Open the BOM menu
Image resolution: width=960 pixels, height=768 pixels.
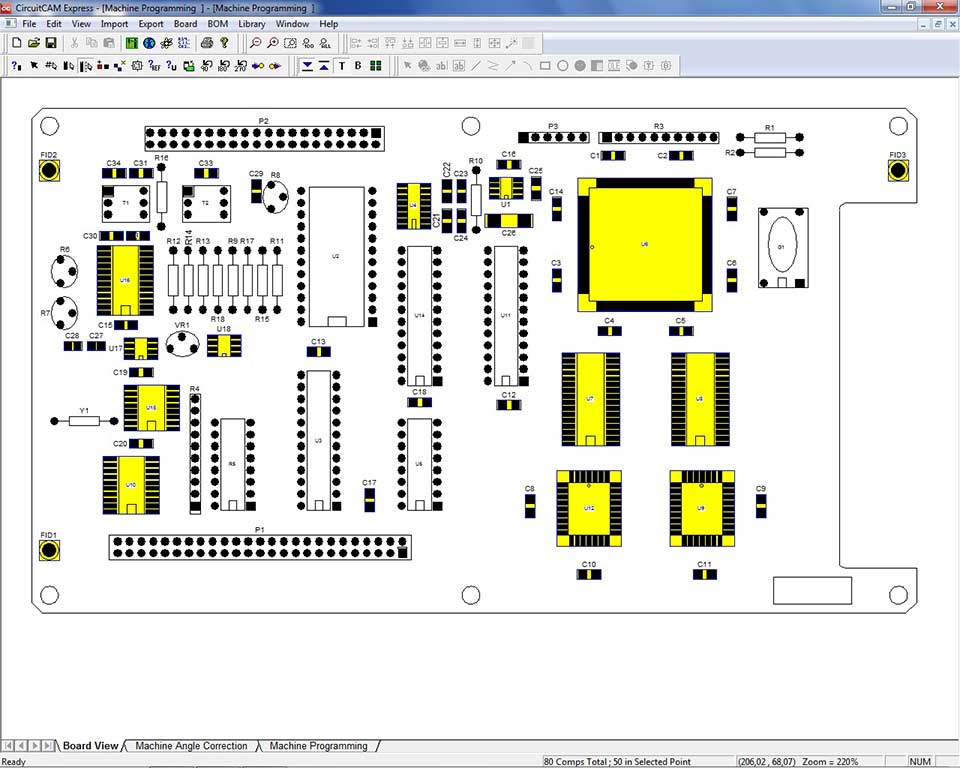click(x=218, y=23)
